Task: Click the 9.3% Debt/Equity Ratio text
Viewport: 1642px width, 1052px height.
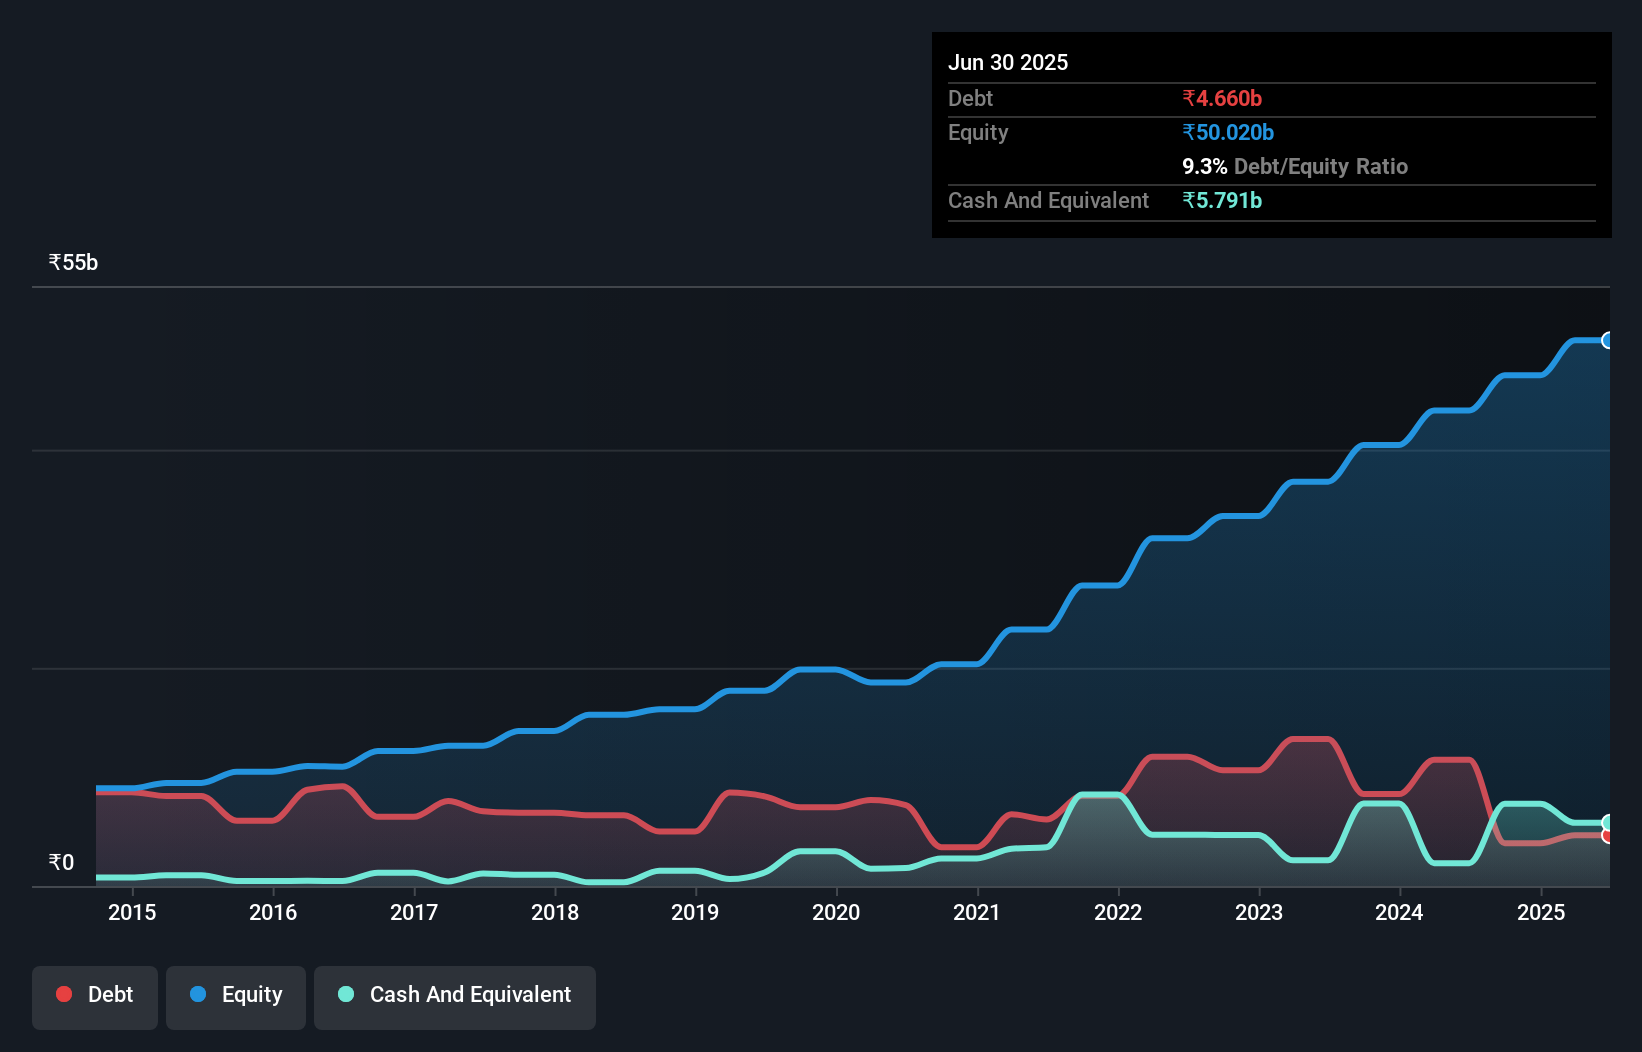Action: [1295, 166]
